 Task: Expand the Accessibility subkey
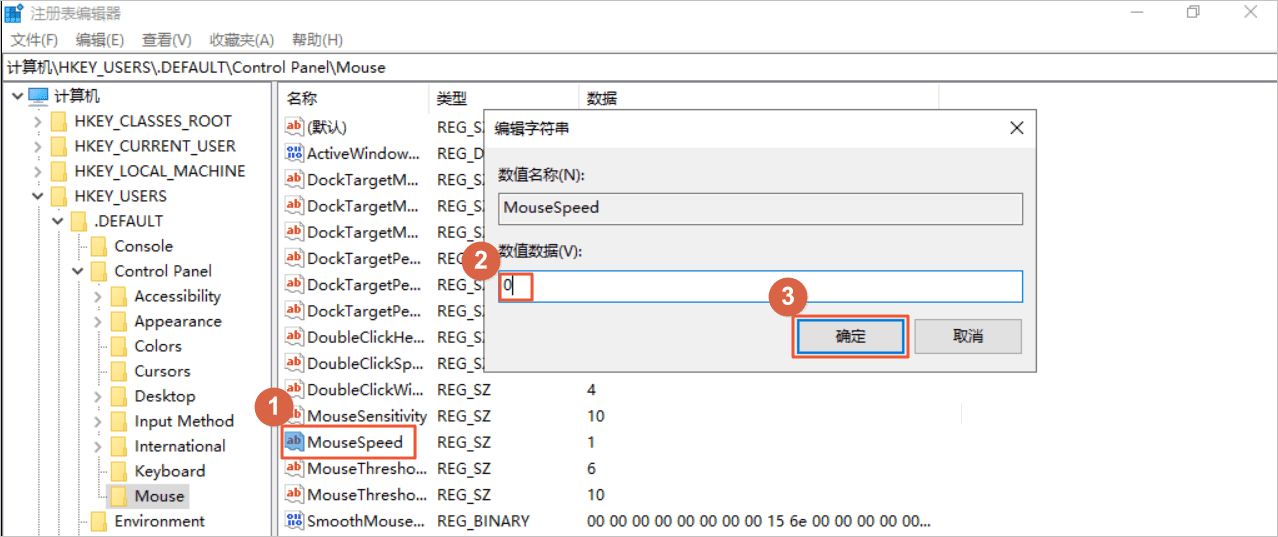click(x=97, y=297)
